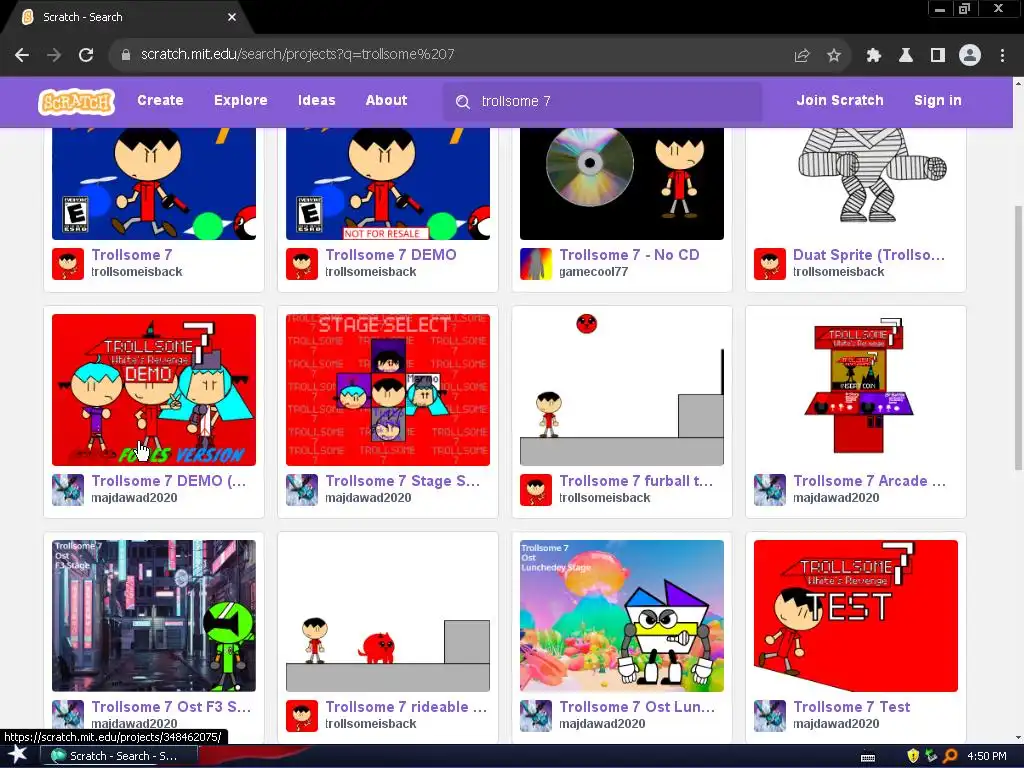Go to the Ideas page
The image size is (1024, 768).
tap(317, 101)
